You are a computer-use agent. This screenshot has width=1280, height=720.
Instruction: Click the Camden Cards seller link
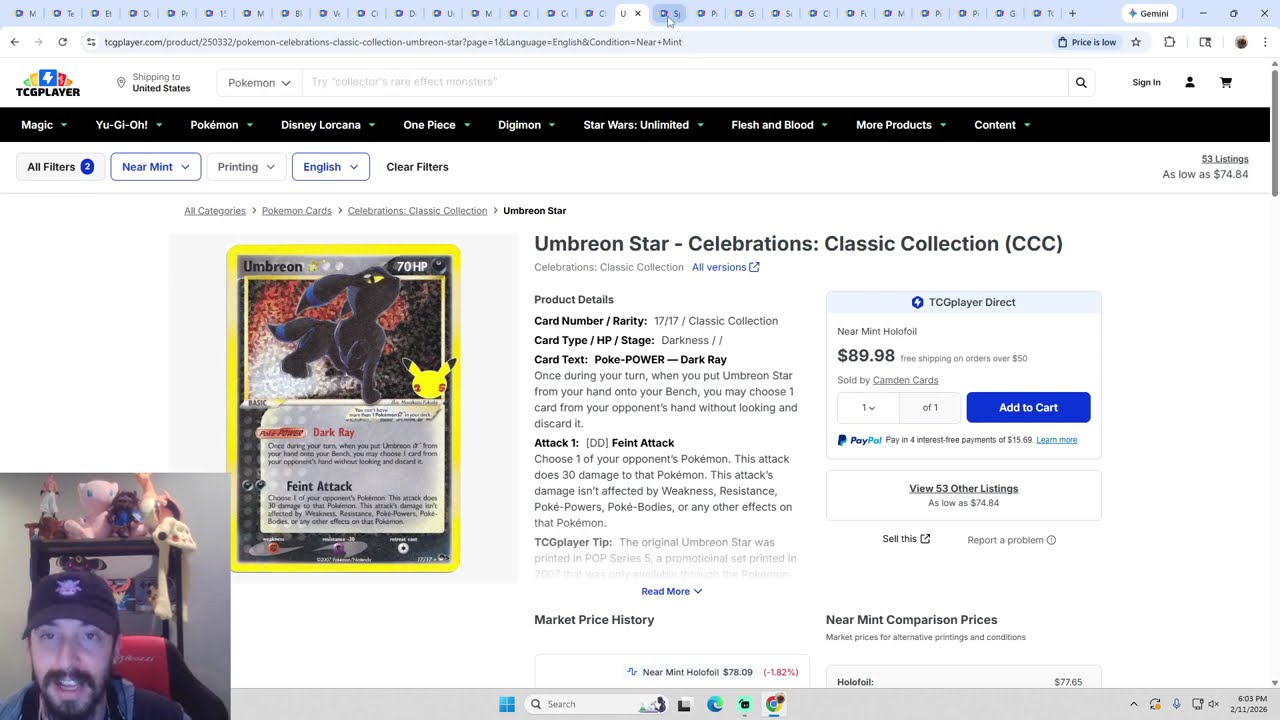coord(905,380)
